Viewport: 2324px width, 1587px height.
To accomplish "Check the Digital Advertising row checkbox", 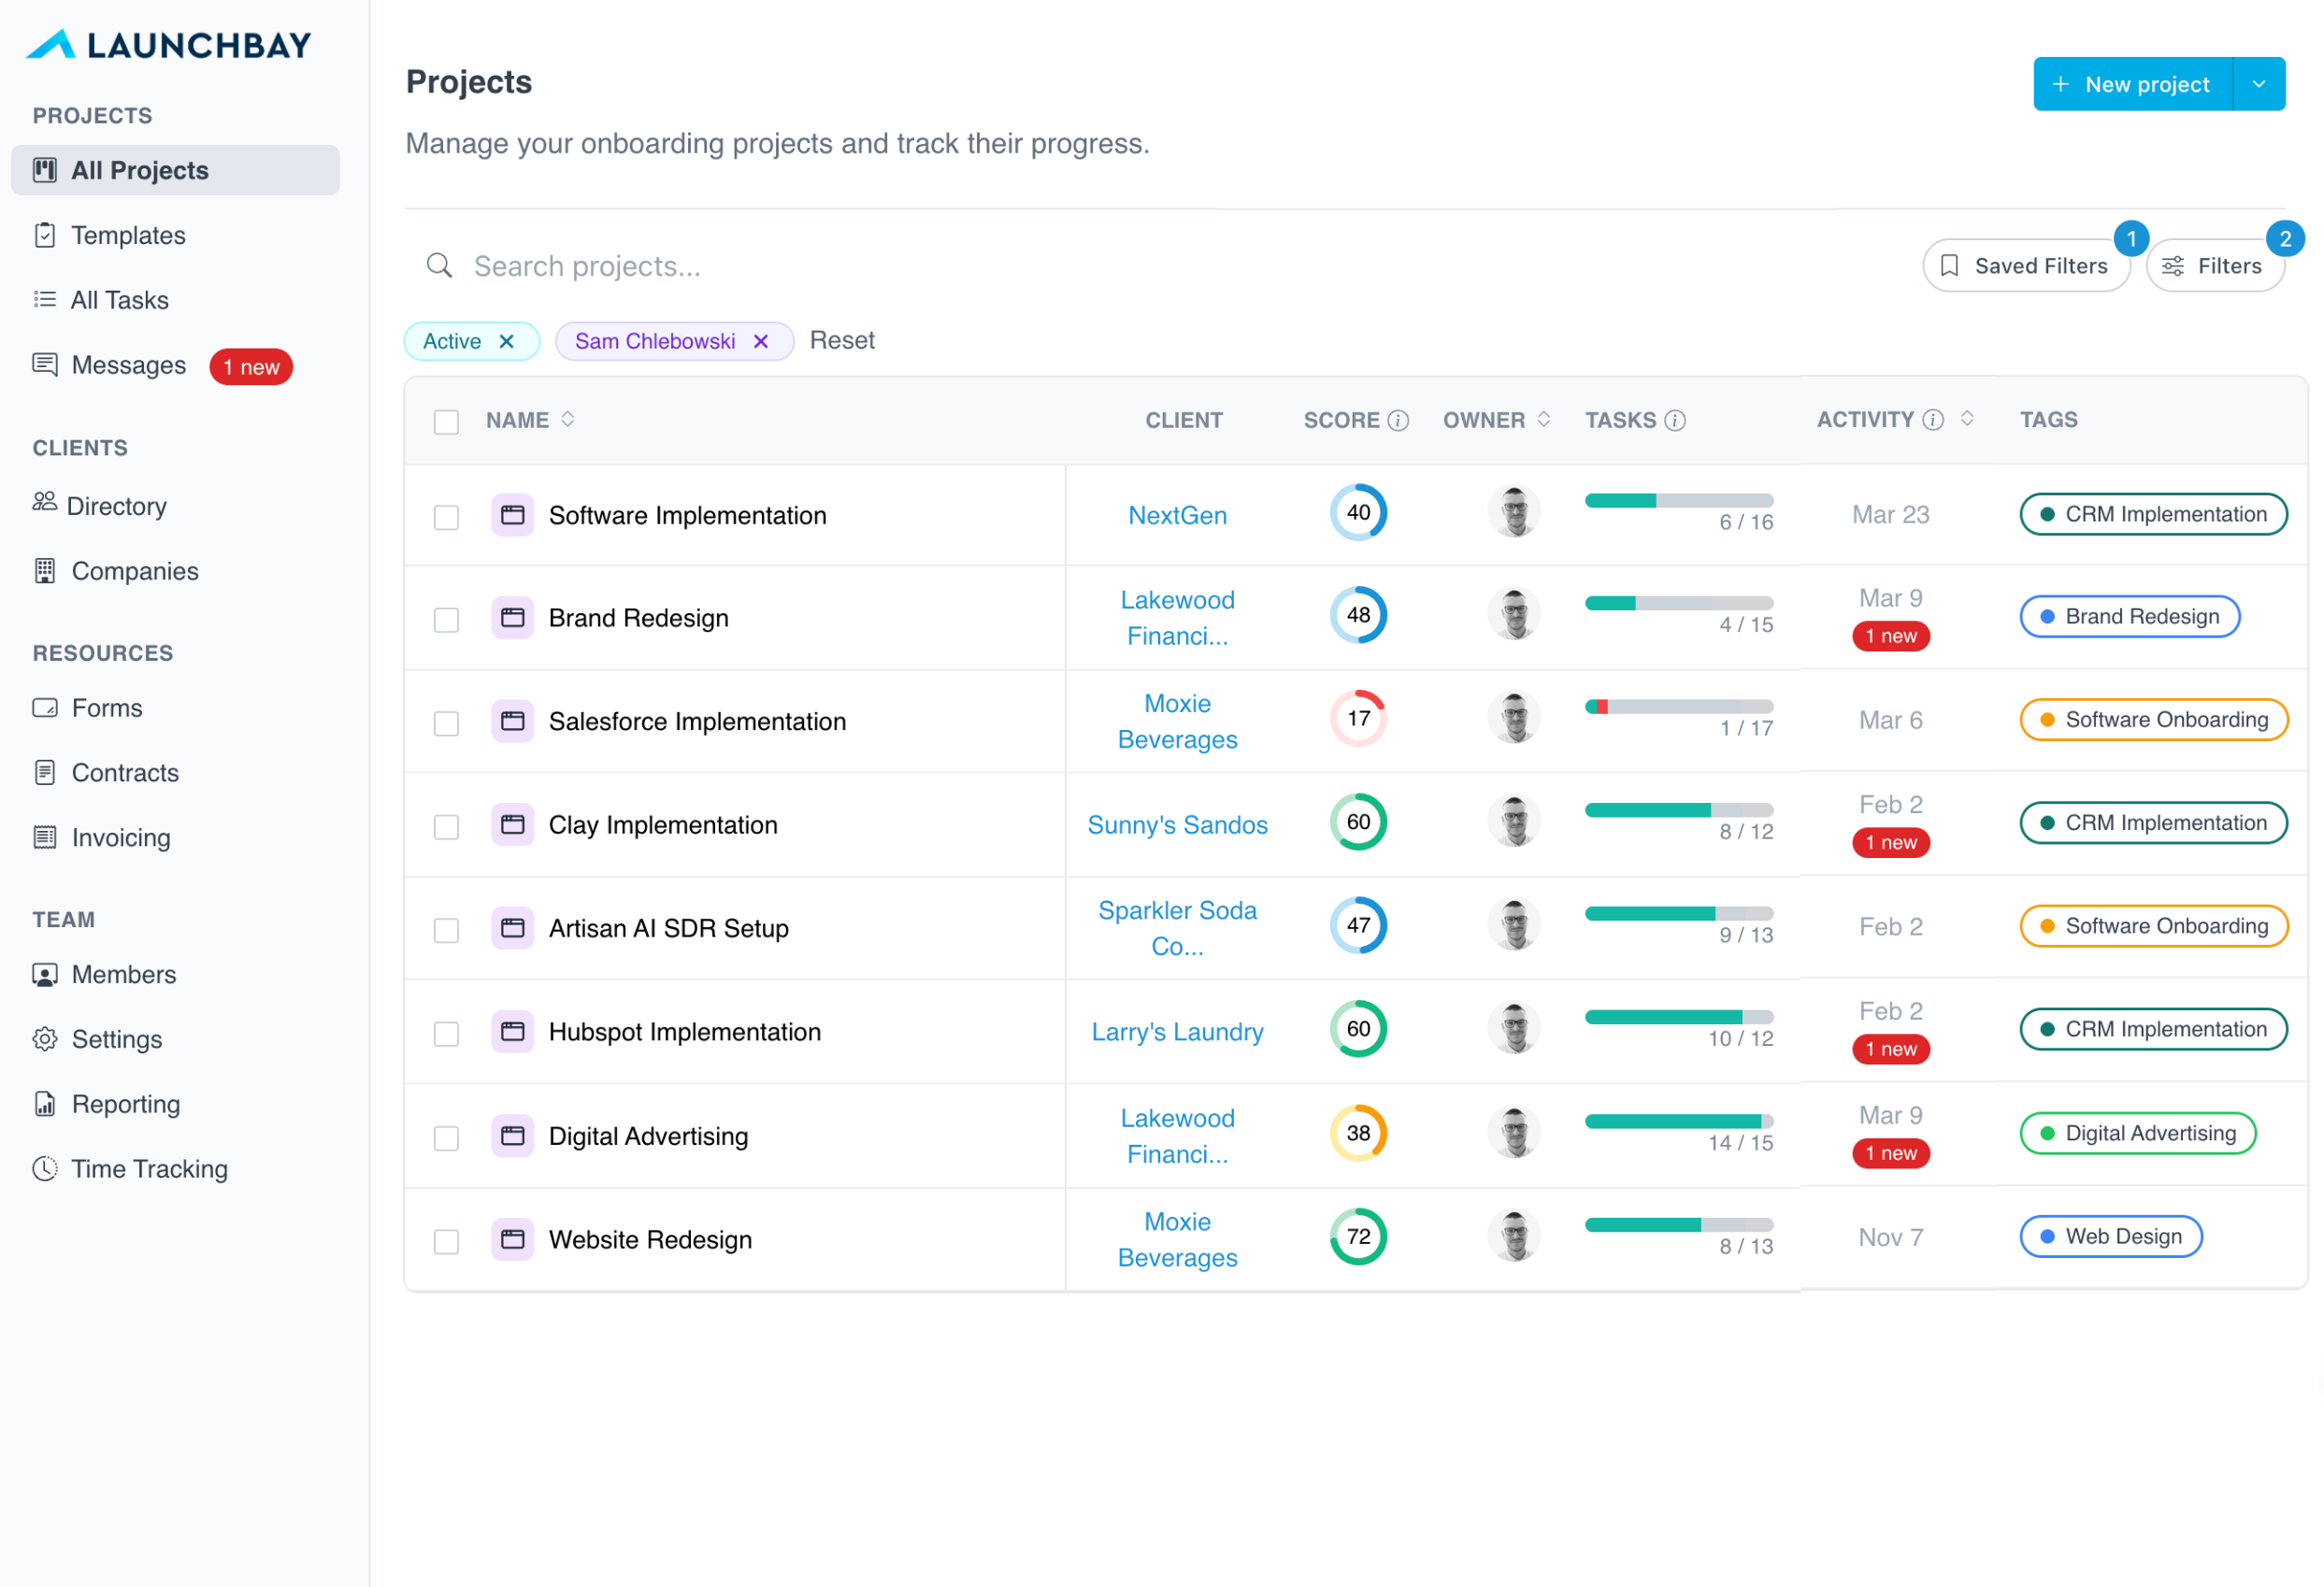I will (x=446, y=1138).
